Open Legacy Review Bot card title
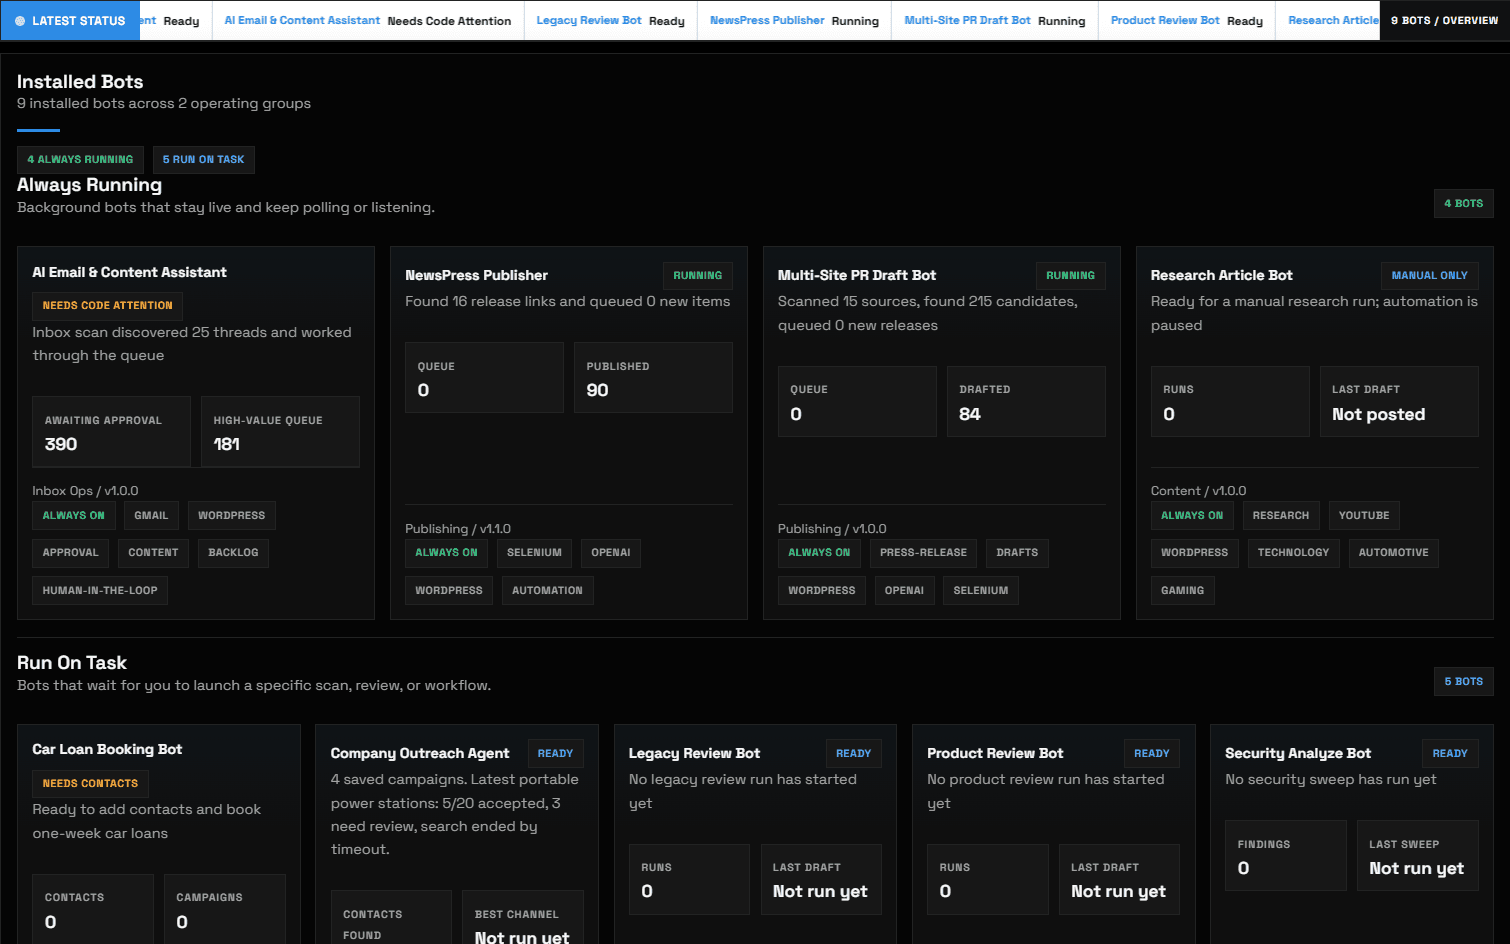1510x944 pixels. pyautogui.click(x=694, y=753)
